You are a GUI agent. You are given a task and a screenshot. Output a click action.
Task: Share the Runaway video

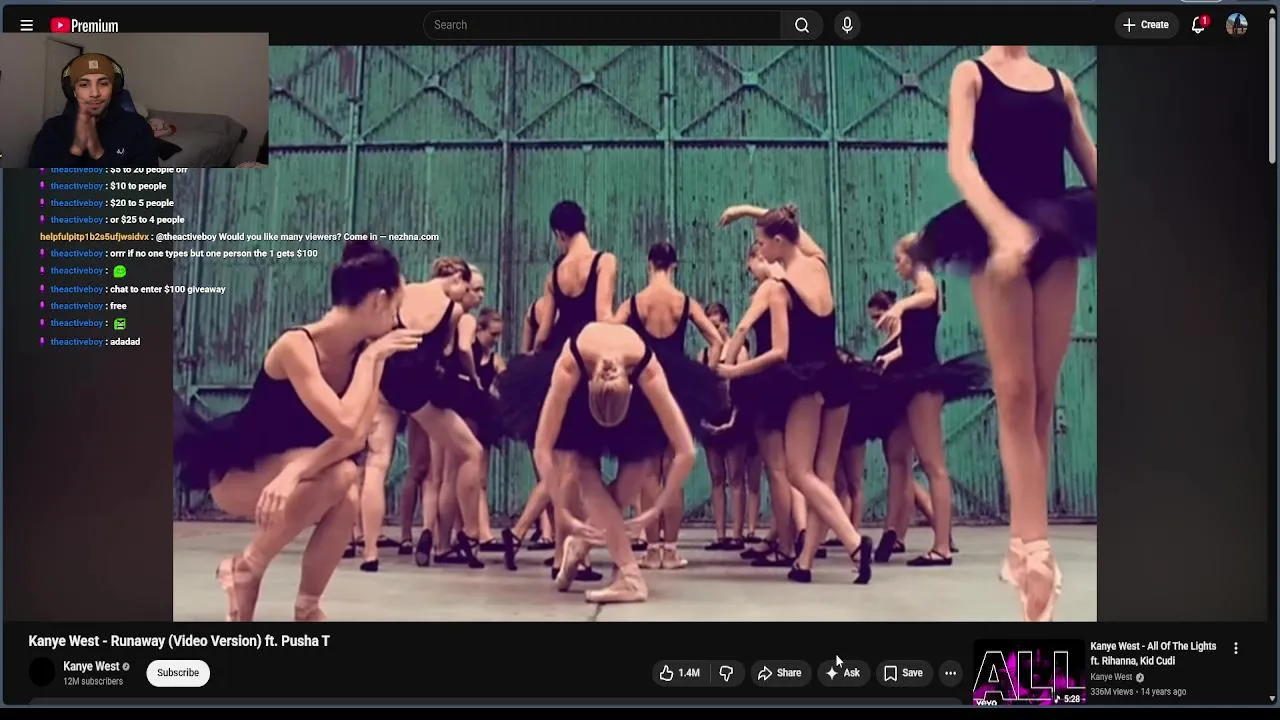(779, 673)
